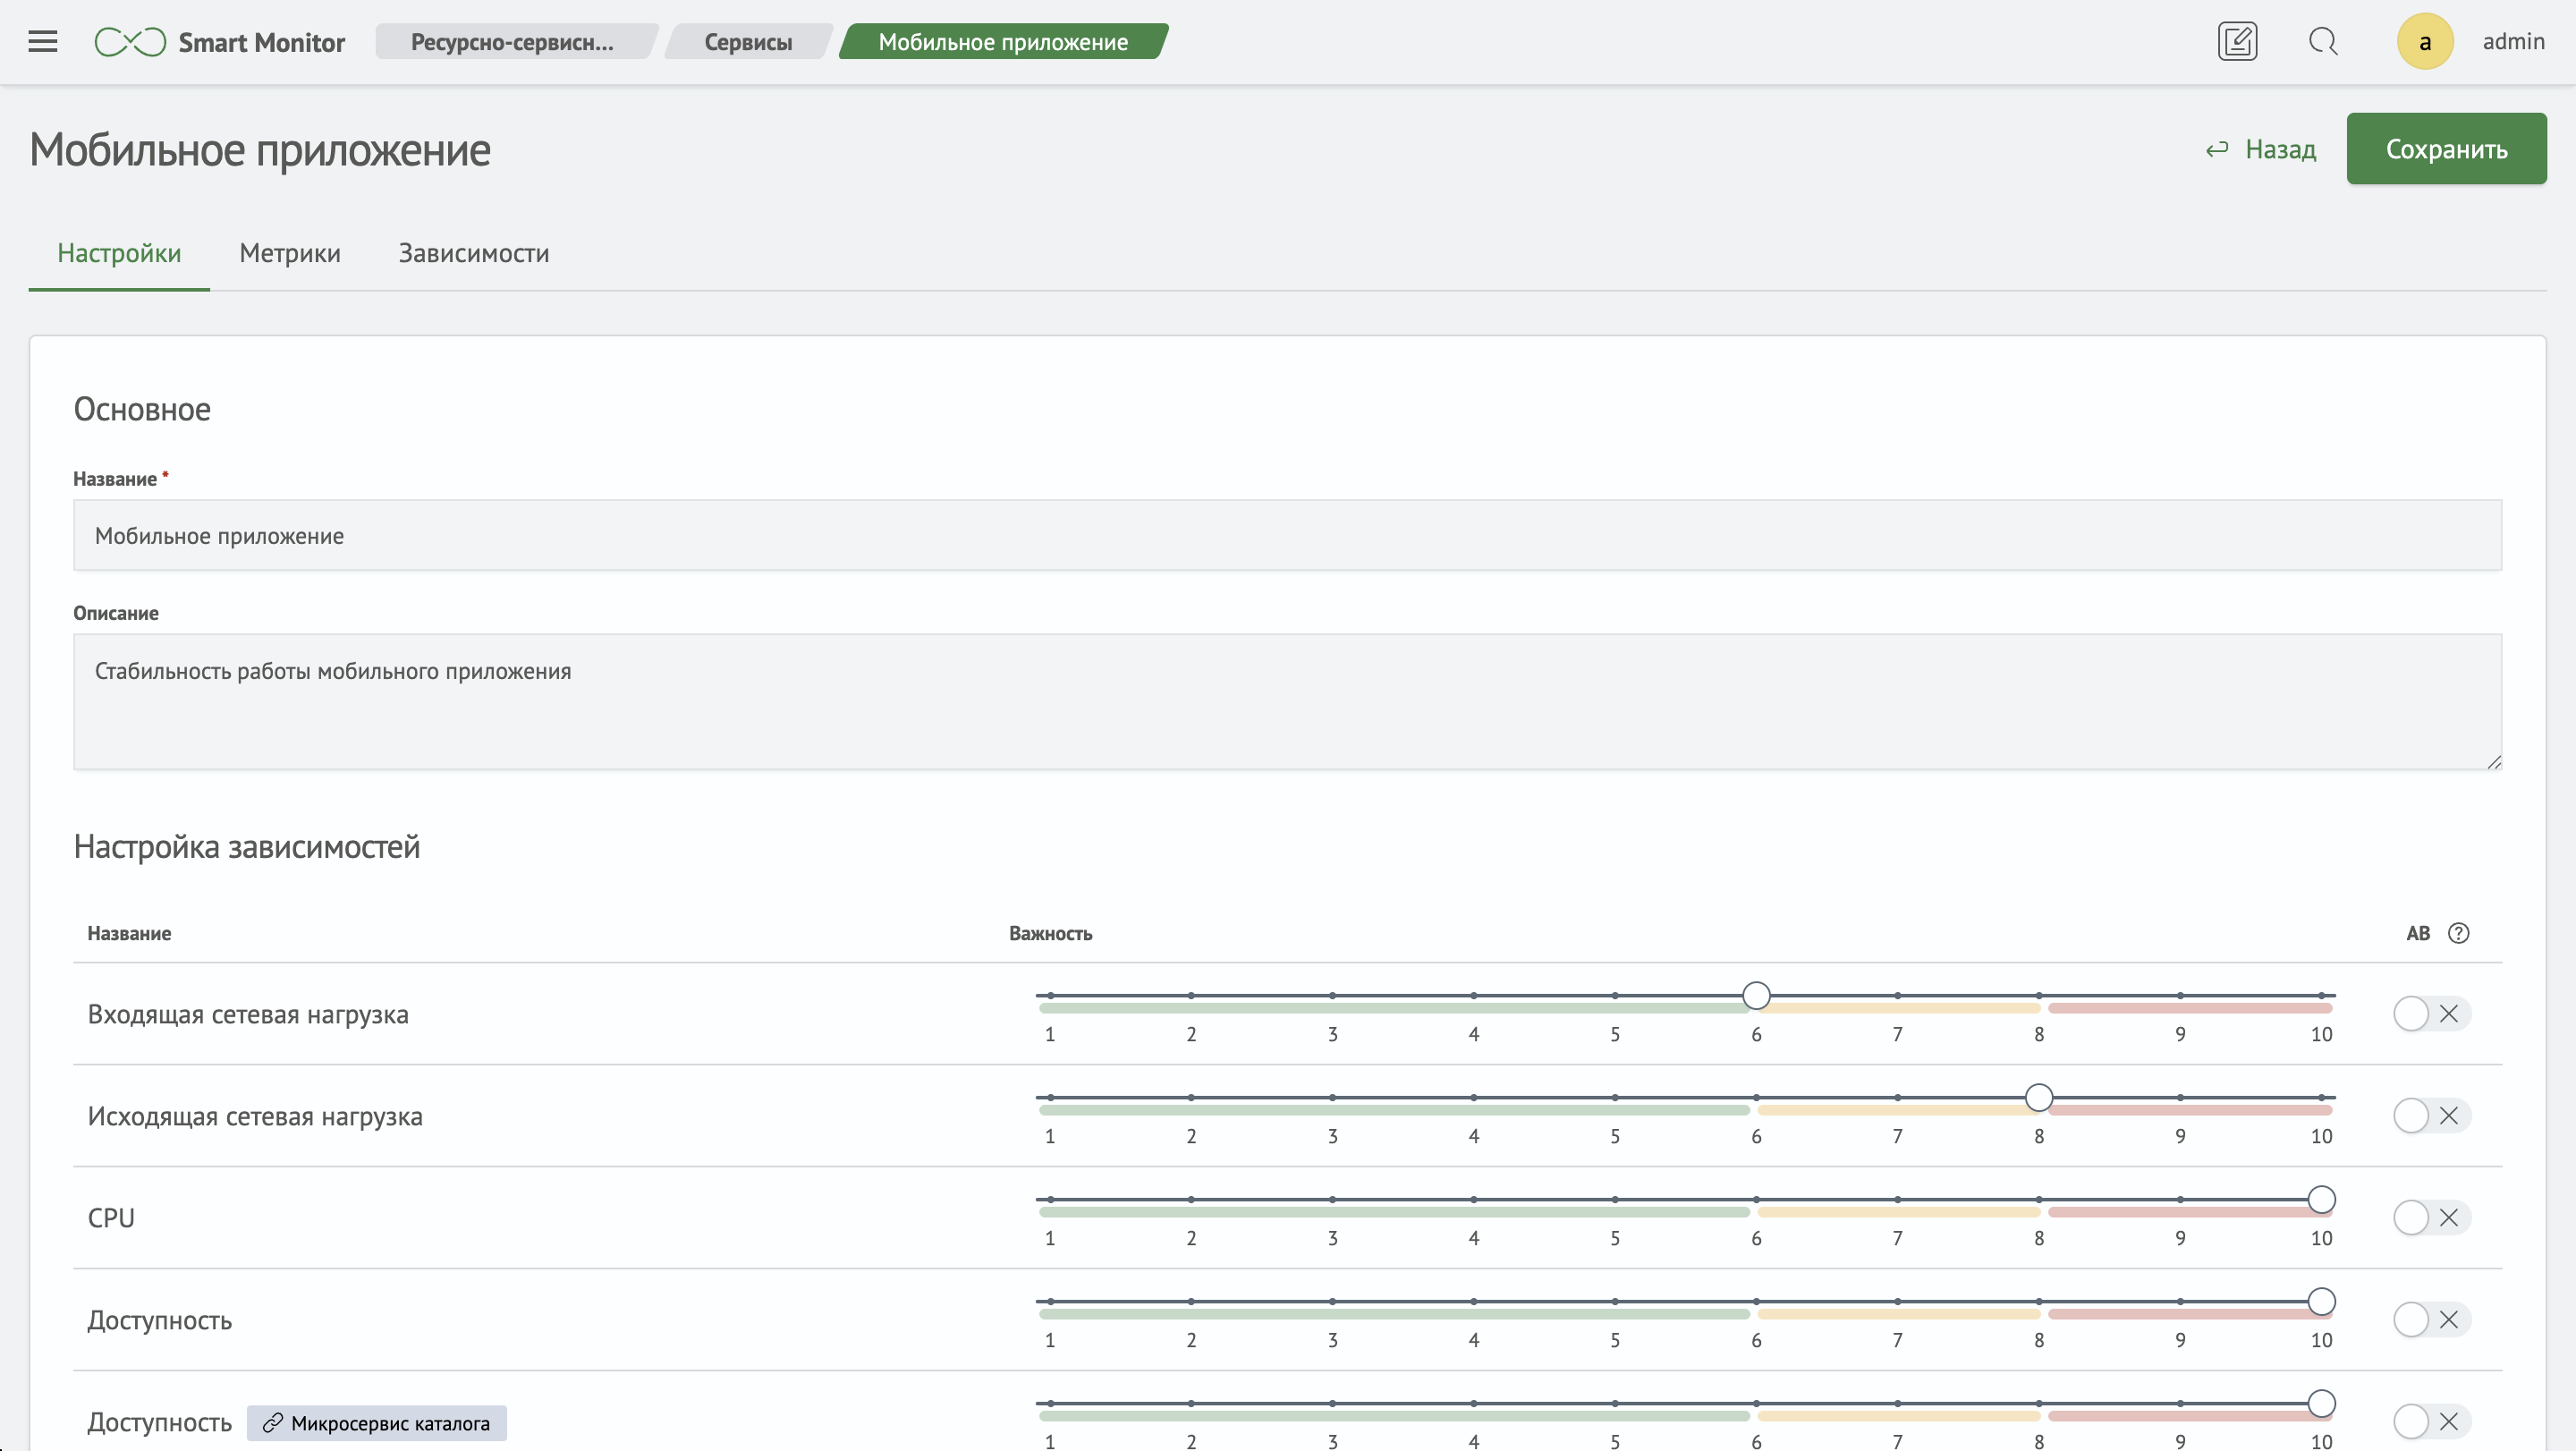Switch to the Метрики tab

(290, 253)
